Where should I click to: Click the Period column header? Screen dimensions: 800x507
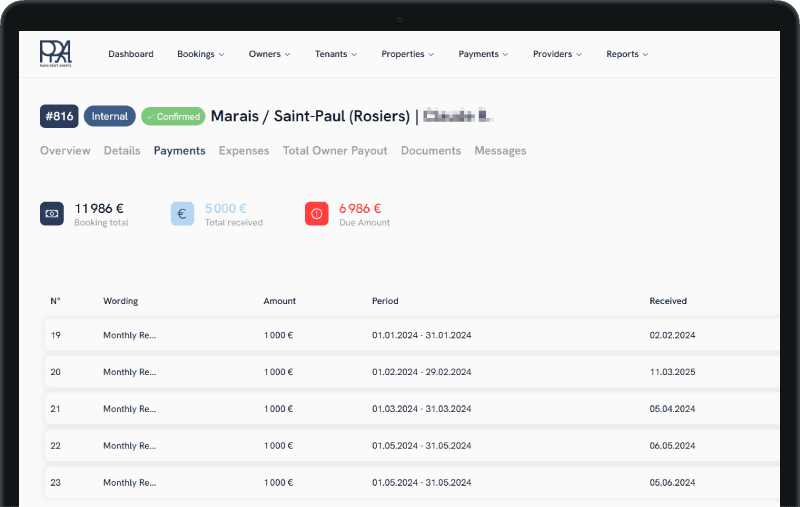[x=385, y=301]
